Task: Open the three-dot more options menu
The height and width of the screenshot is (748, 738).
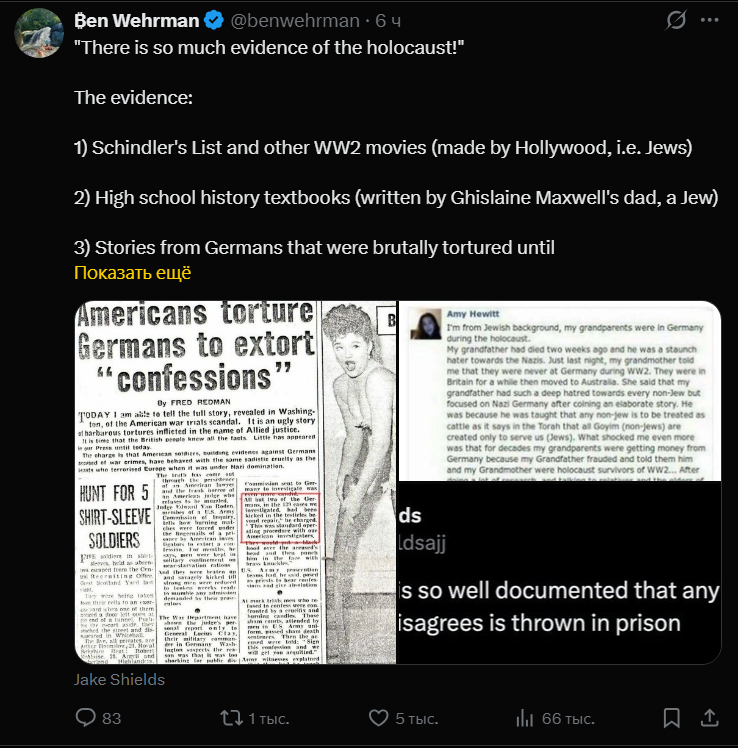Action: (709, 20)
